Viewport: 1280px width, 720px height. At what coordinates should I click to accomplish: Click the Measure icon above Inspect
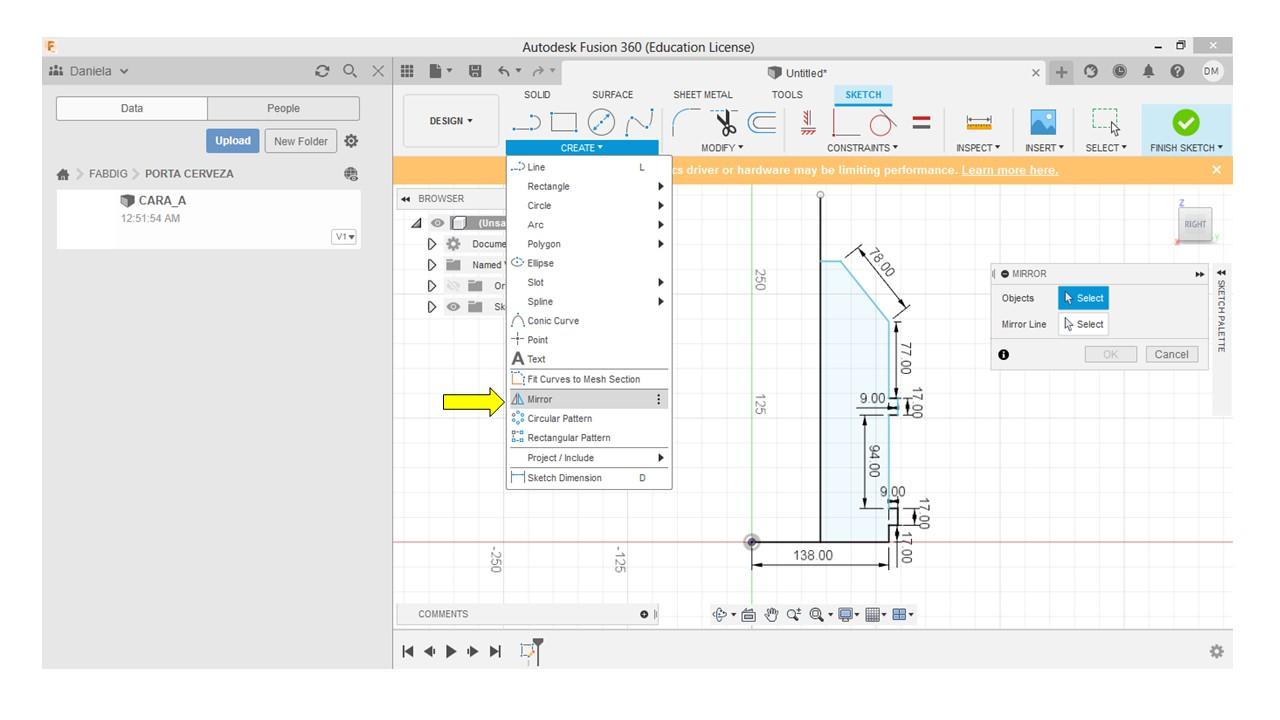coord(979,122)
